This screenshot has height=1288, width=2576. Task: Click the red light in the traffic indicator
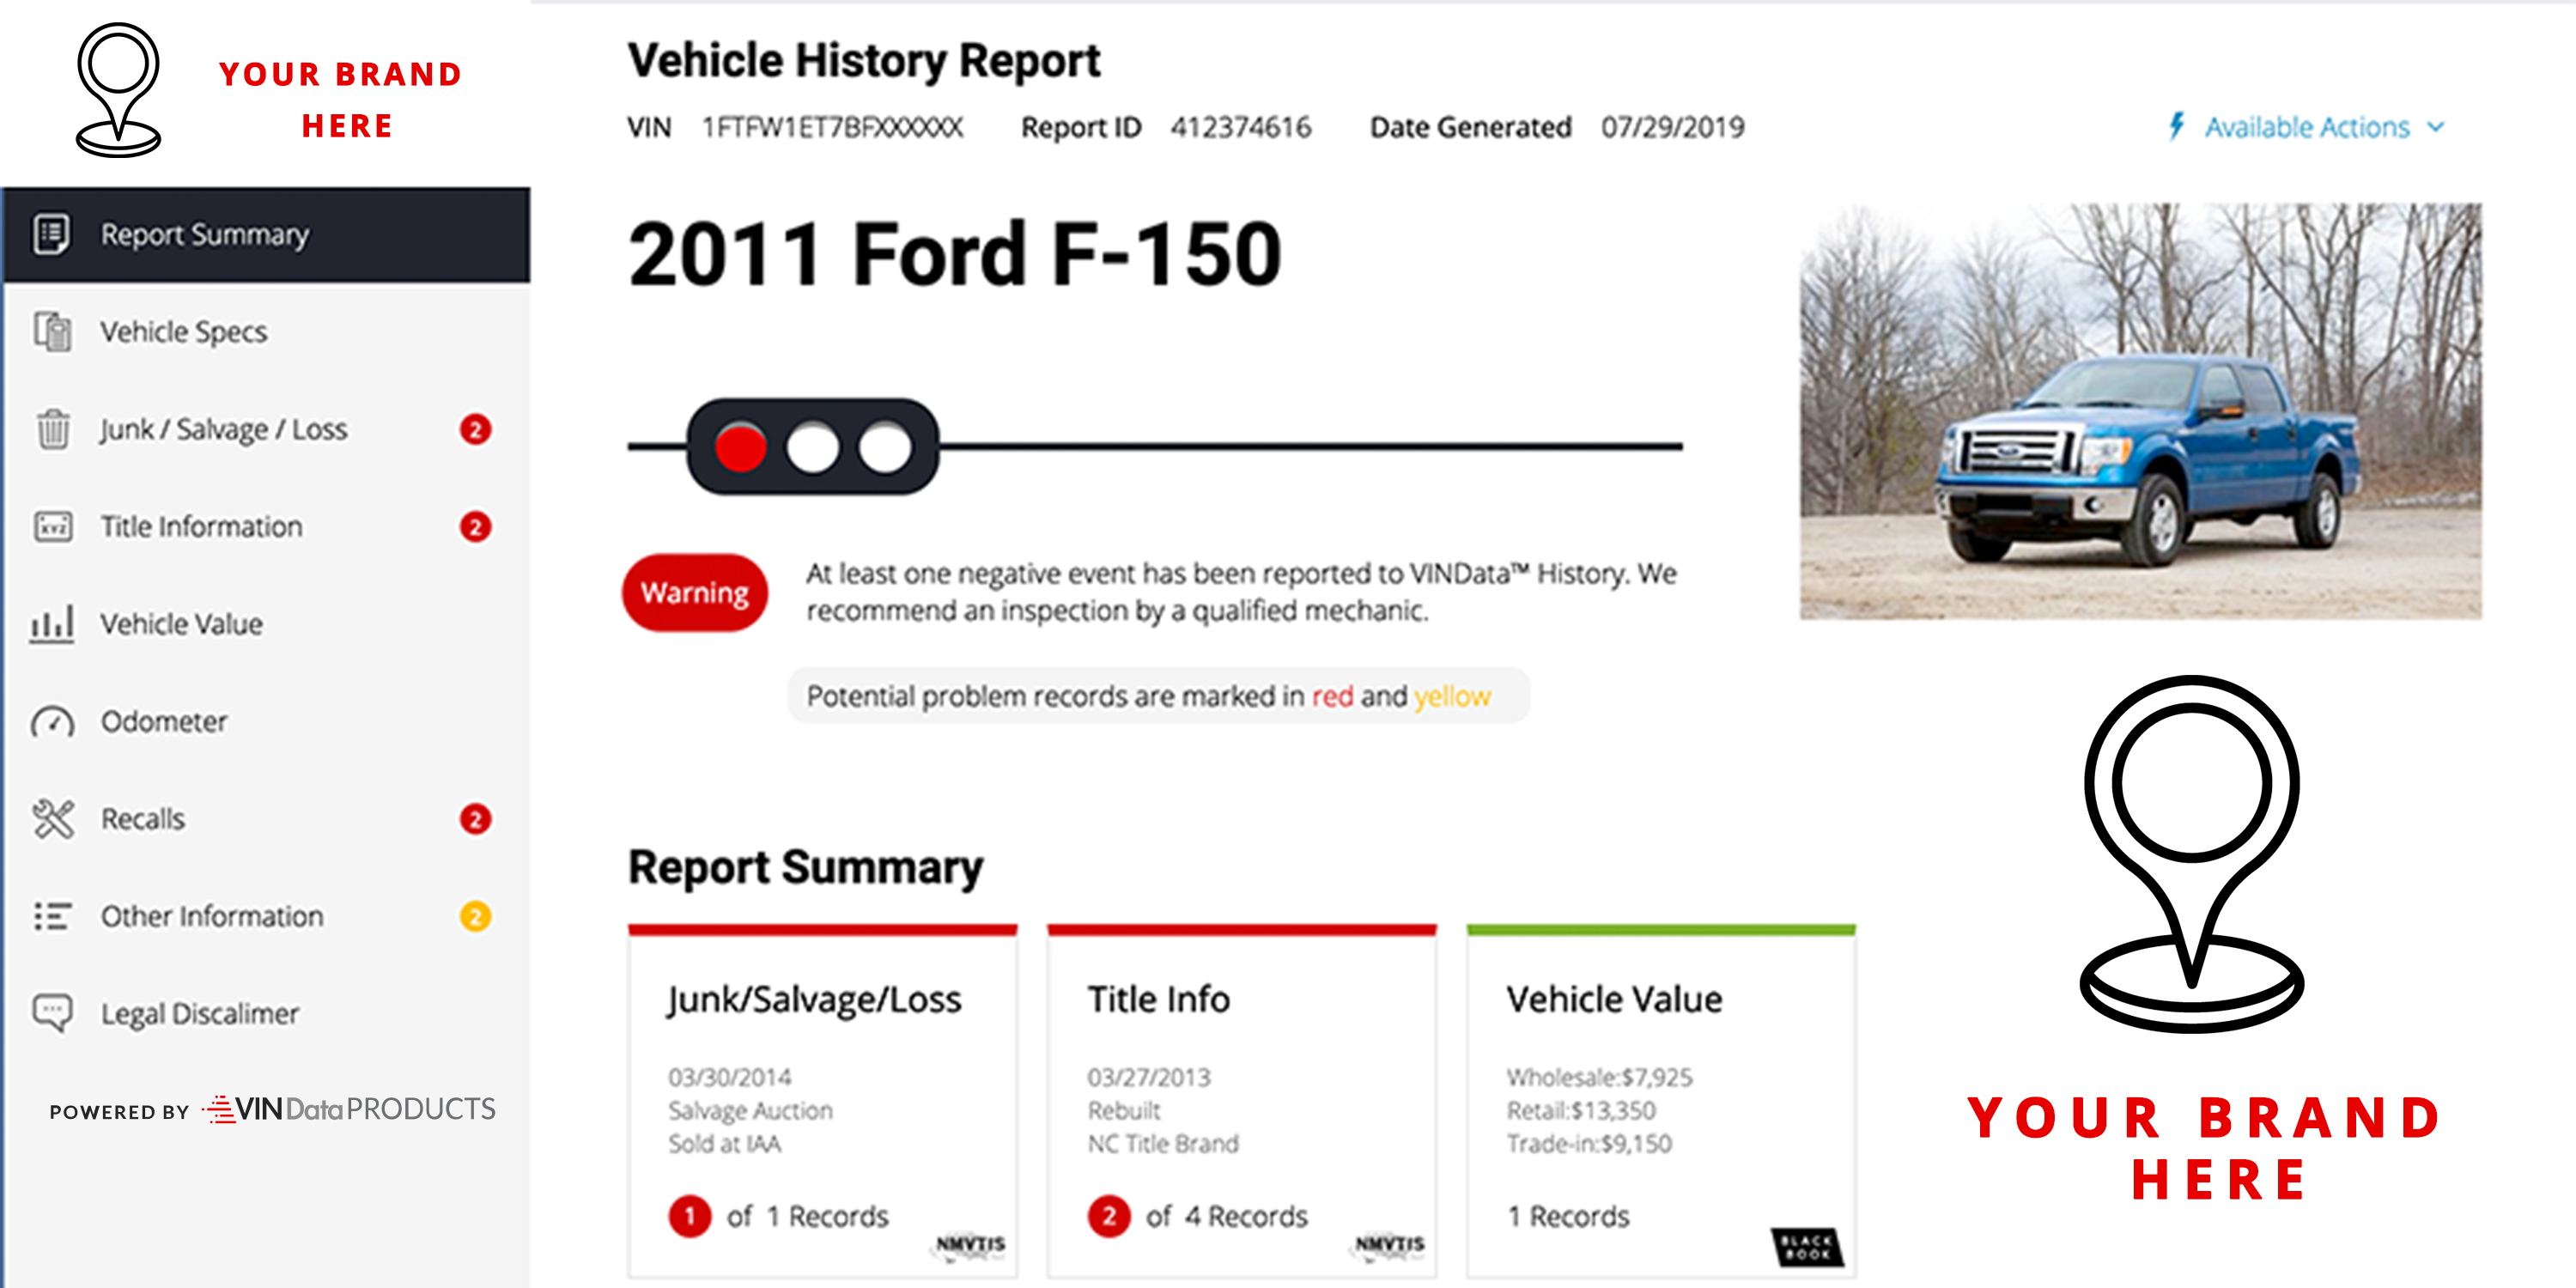(x=740, y=447)
